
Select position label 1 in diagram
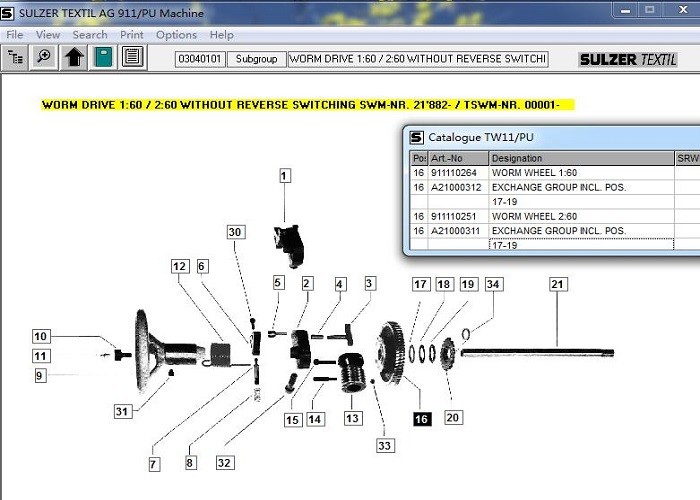285,175
